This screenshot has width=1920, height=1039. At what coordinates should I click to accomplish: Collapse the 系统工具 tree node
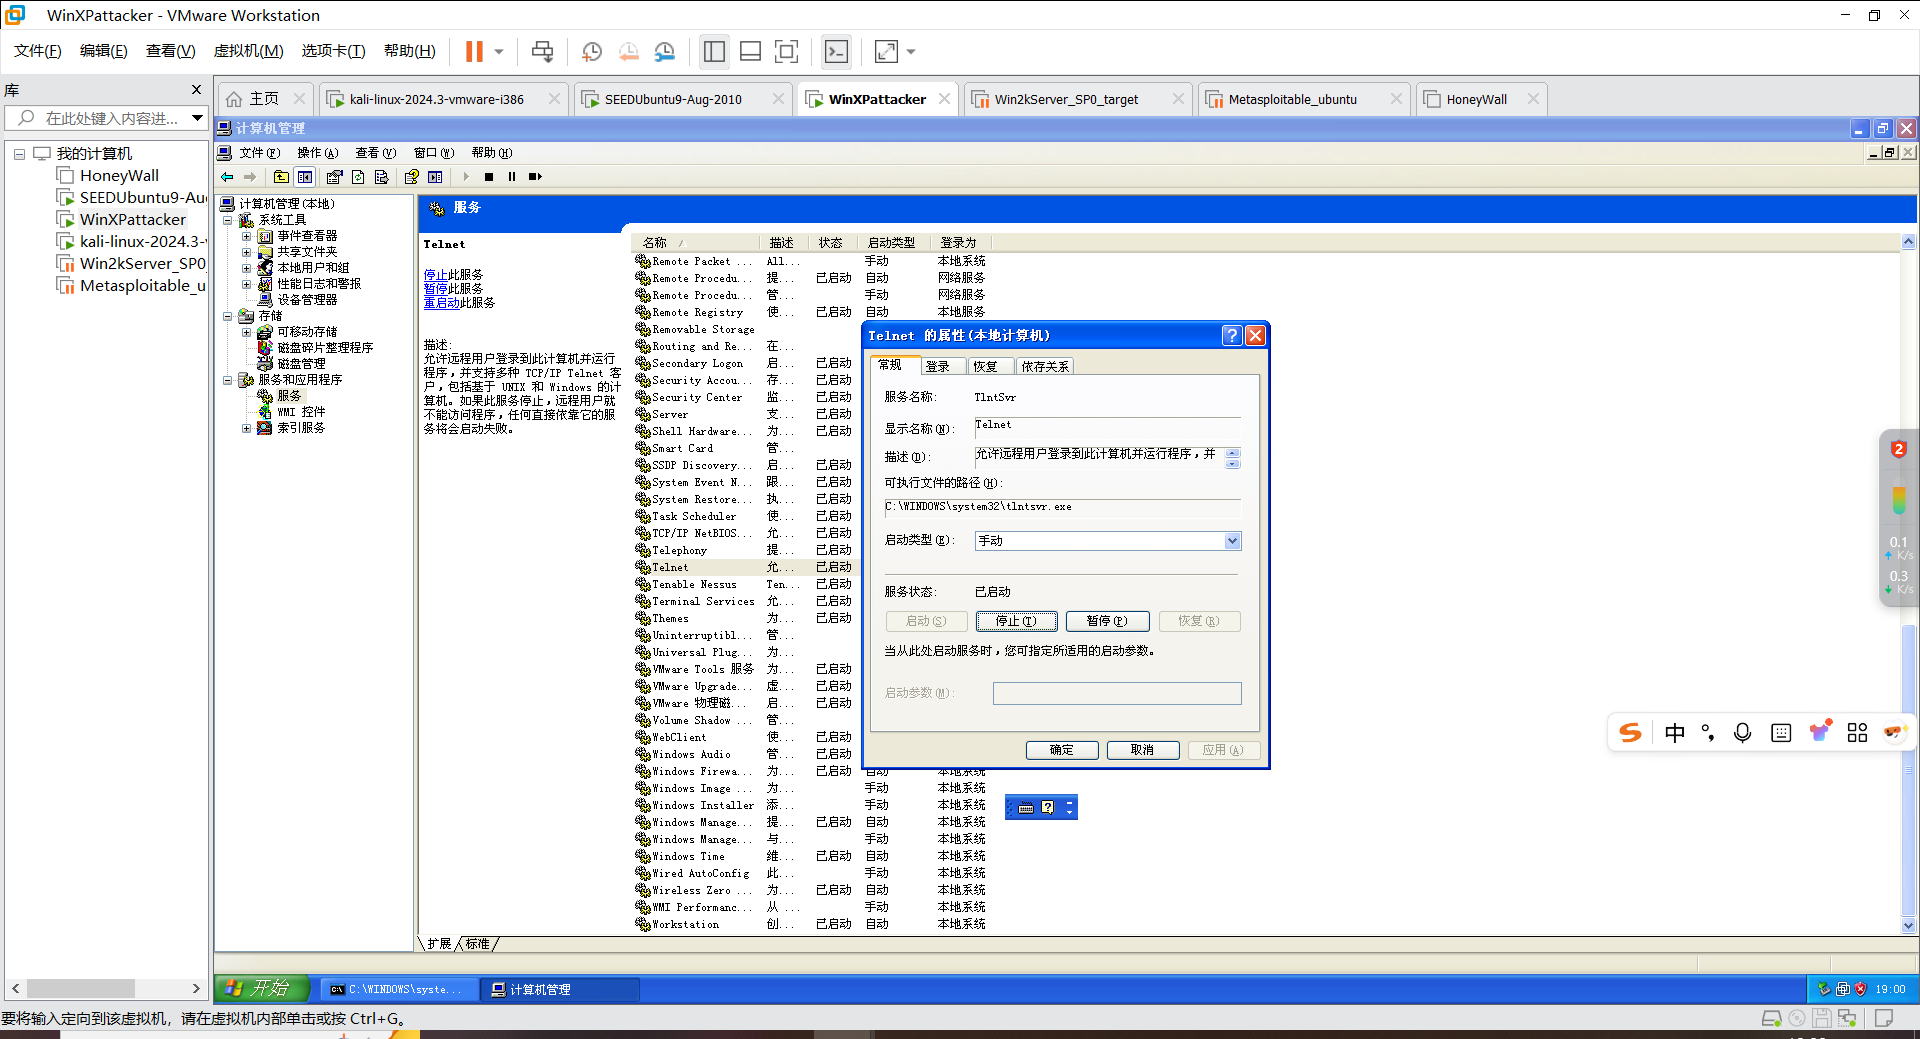227,220
